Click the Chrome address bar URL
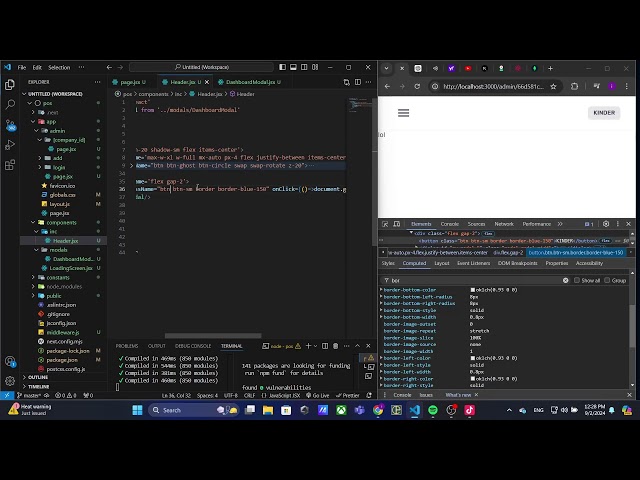 493,87
